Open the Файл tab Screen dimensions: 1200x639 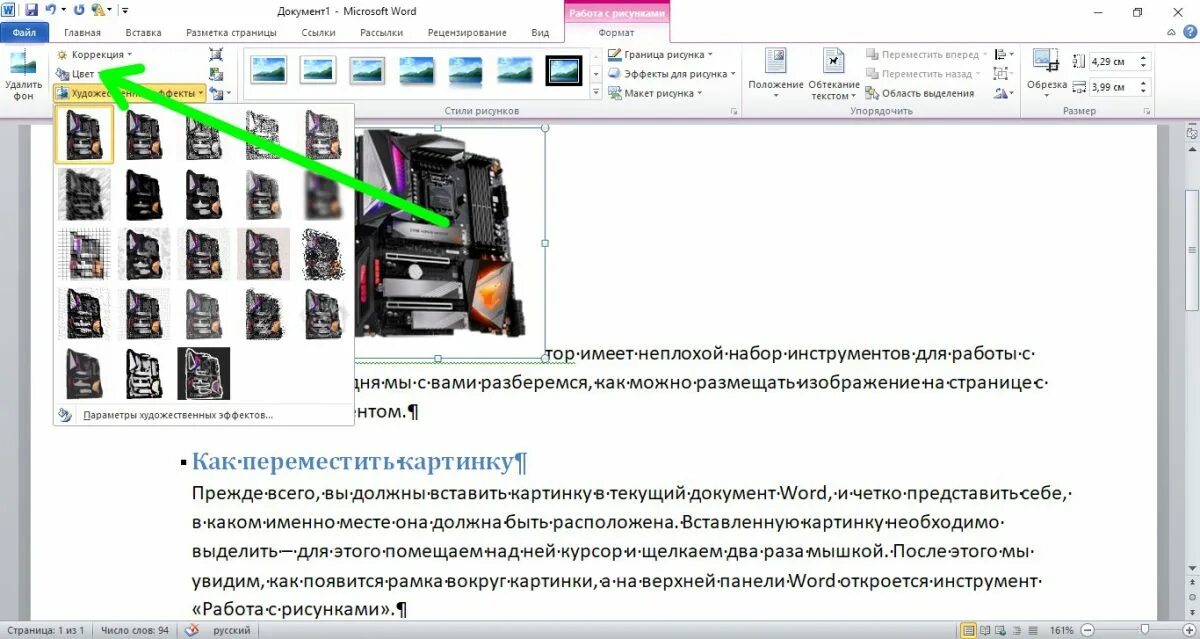24,32
